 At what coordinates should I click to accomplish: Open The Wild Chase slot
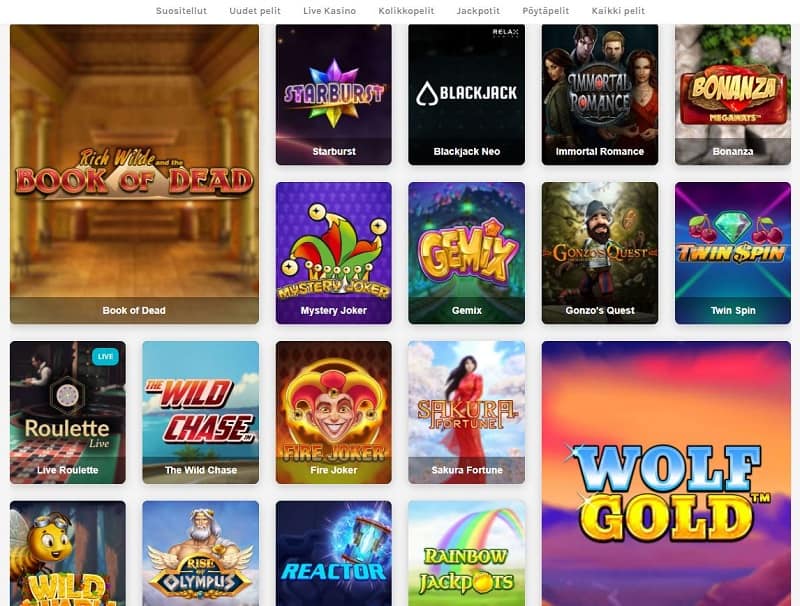tap(201, 412)
